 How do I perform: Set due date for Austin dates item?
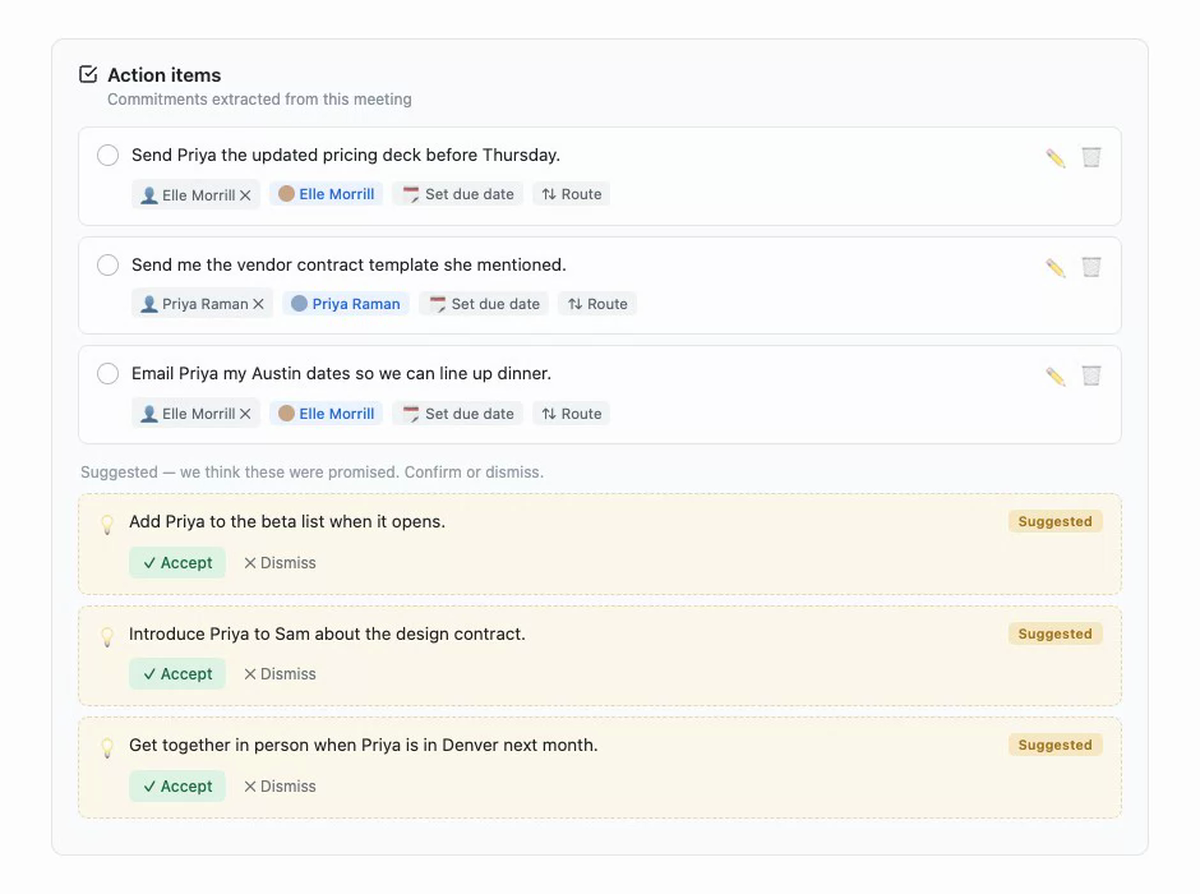point(458,413)
